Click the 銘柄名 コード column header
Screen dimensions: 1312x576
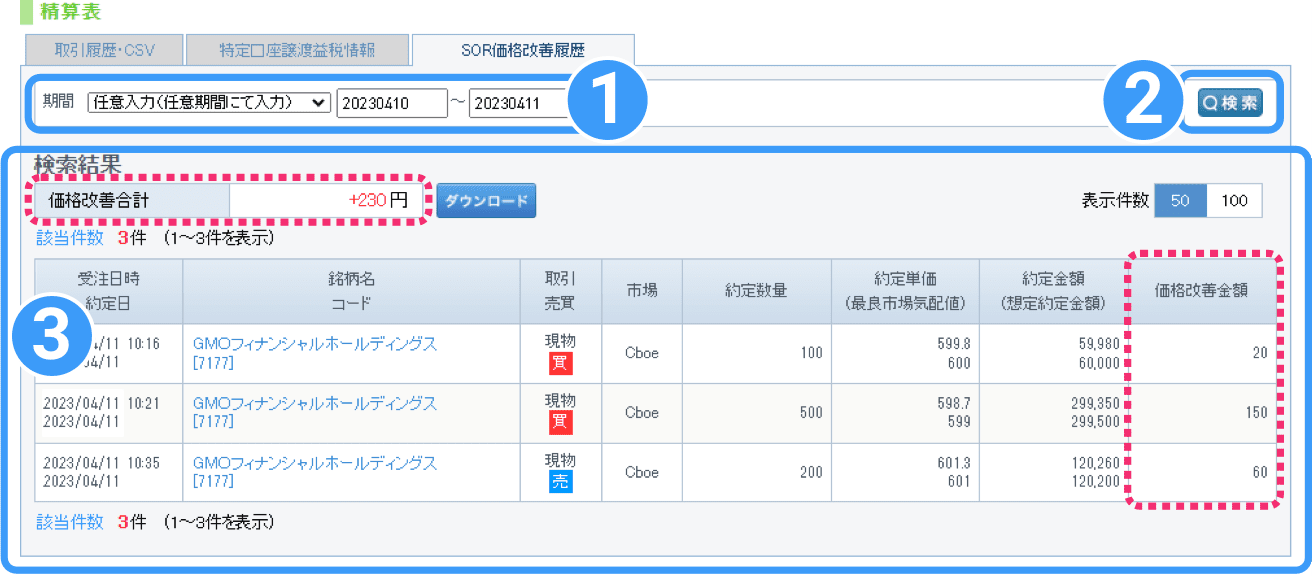tap(351, 291)
